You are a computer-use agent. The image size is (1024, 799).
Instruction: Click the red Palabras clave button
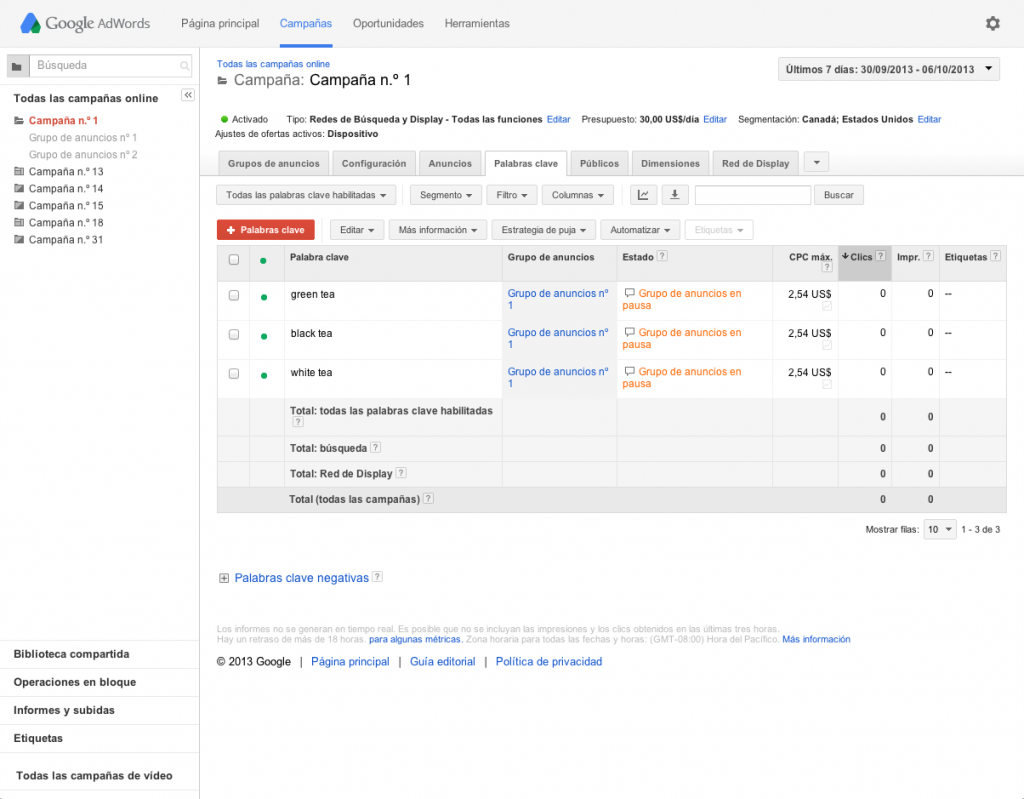click(265, 230)
